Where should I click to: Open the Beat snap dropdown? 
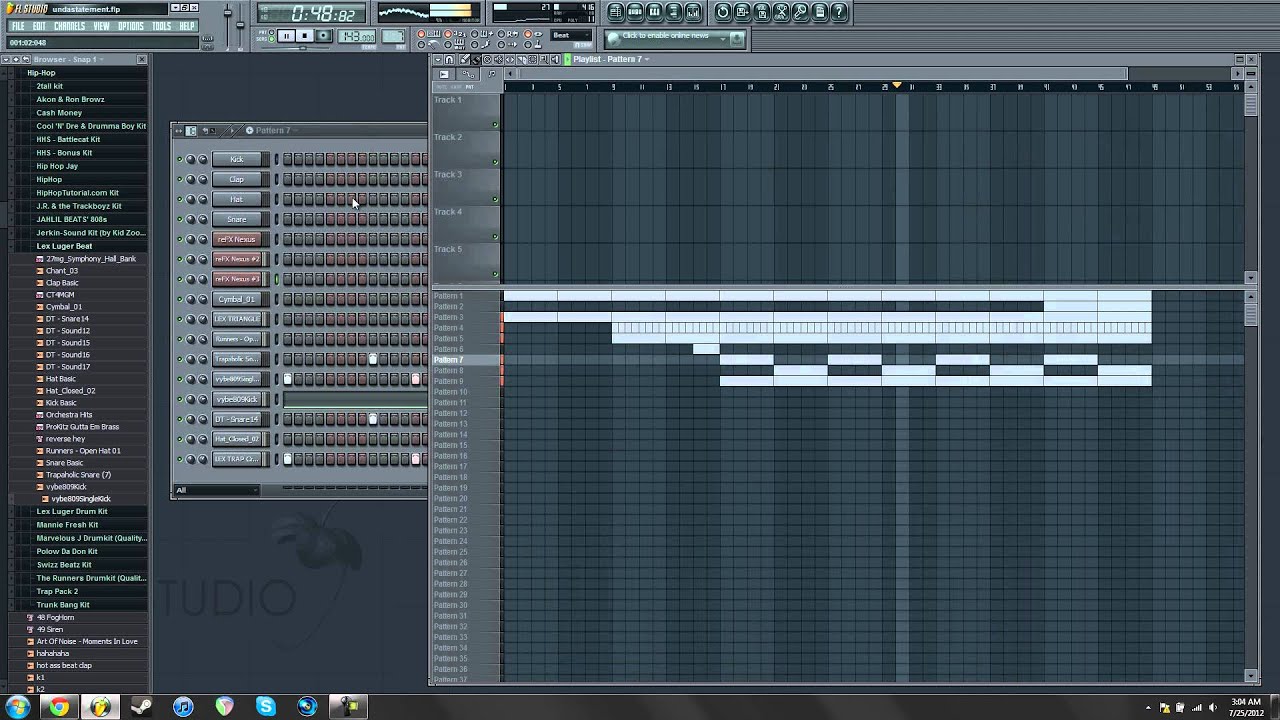click(x=572, y=36)
